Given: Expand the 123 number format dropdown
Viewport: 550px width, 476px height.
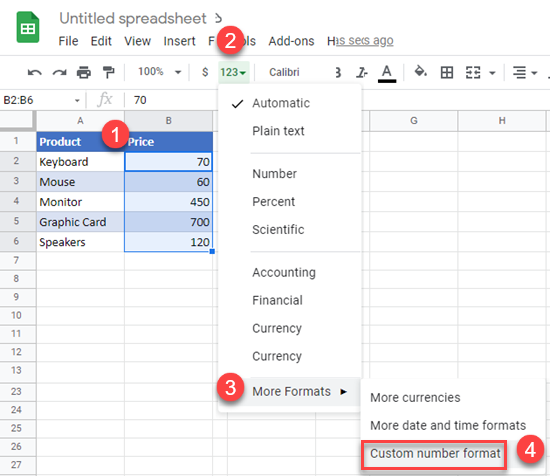Looking at the screenshot, I should 234,73.
